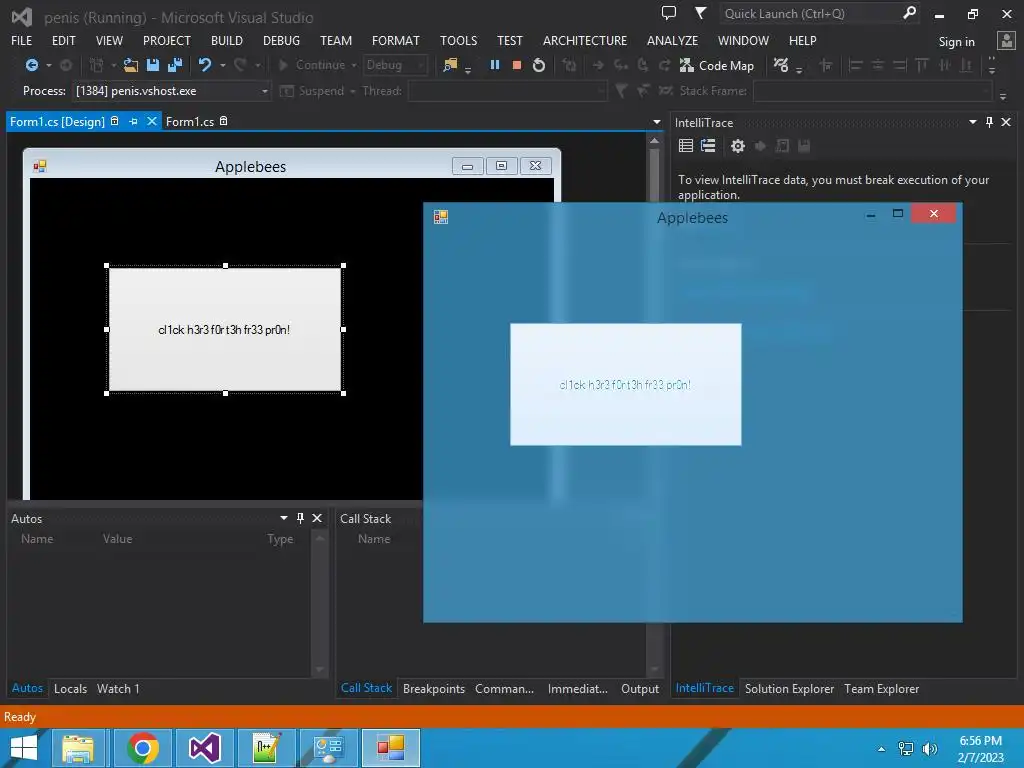Open the FORMAT menu
The height and width of the screenshot is (768, 1024).
point(396,40)
